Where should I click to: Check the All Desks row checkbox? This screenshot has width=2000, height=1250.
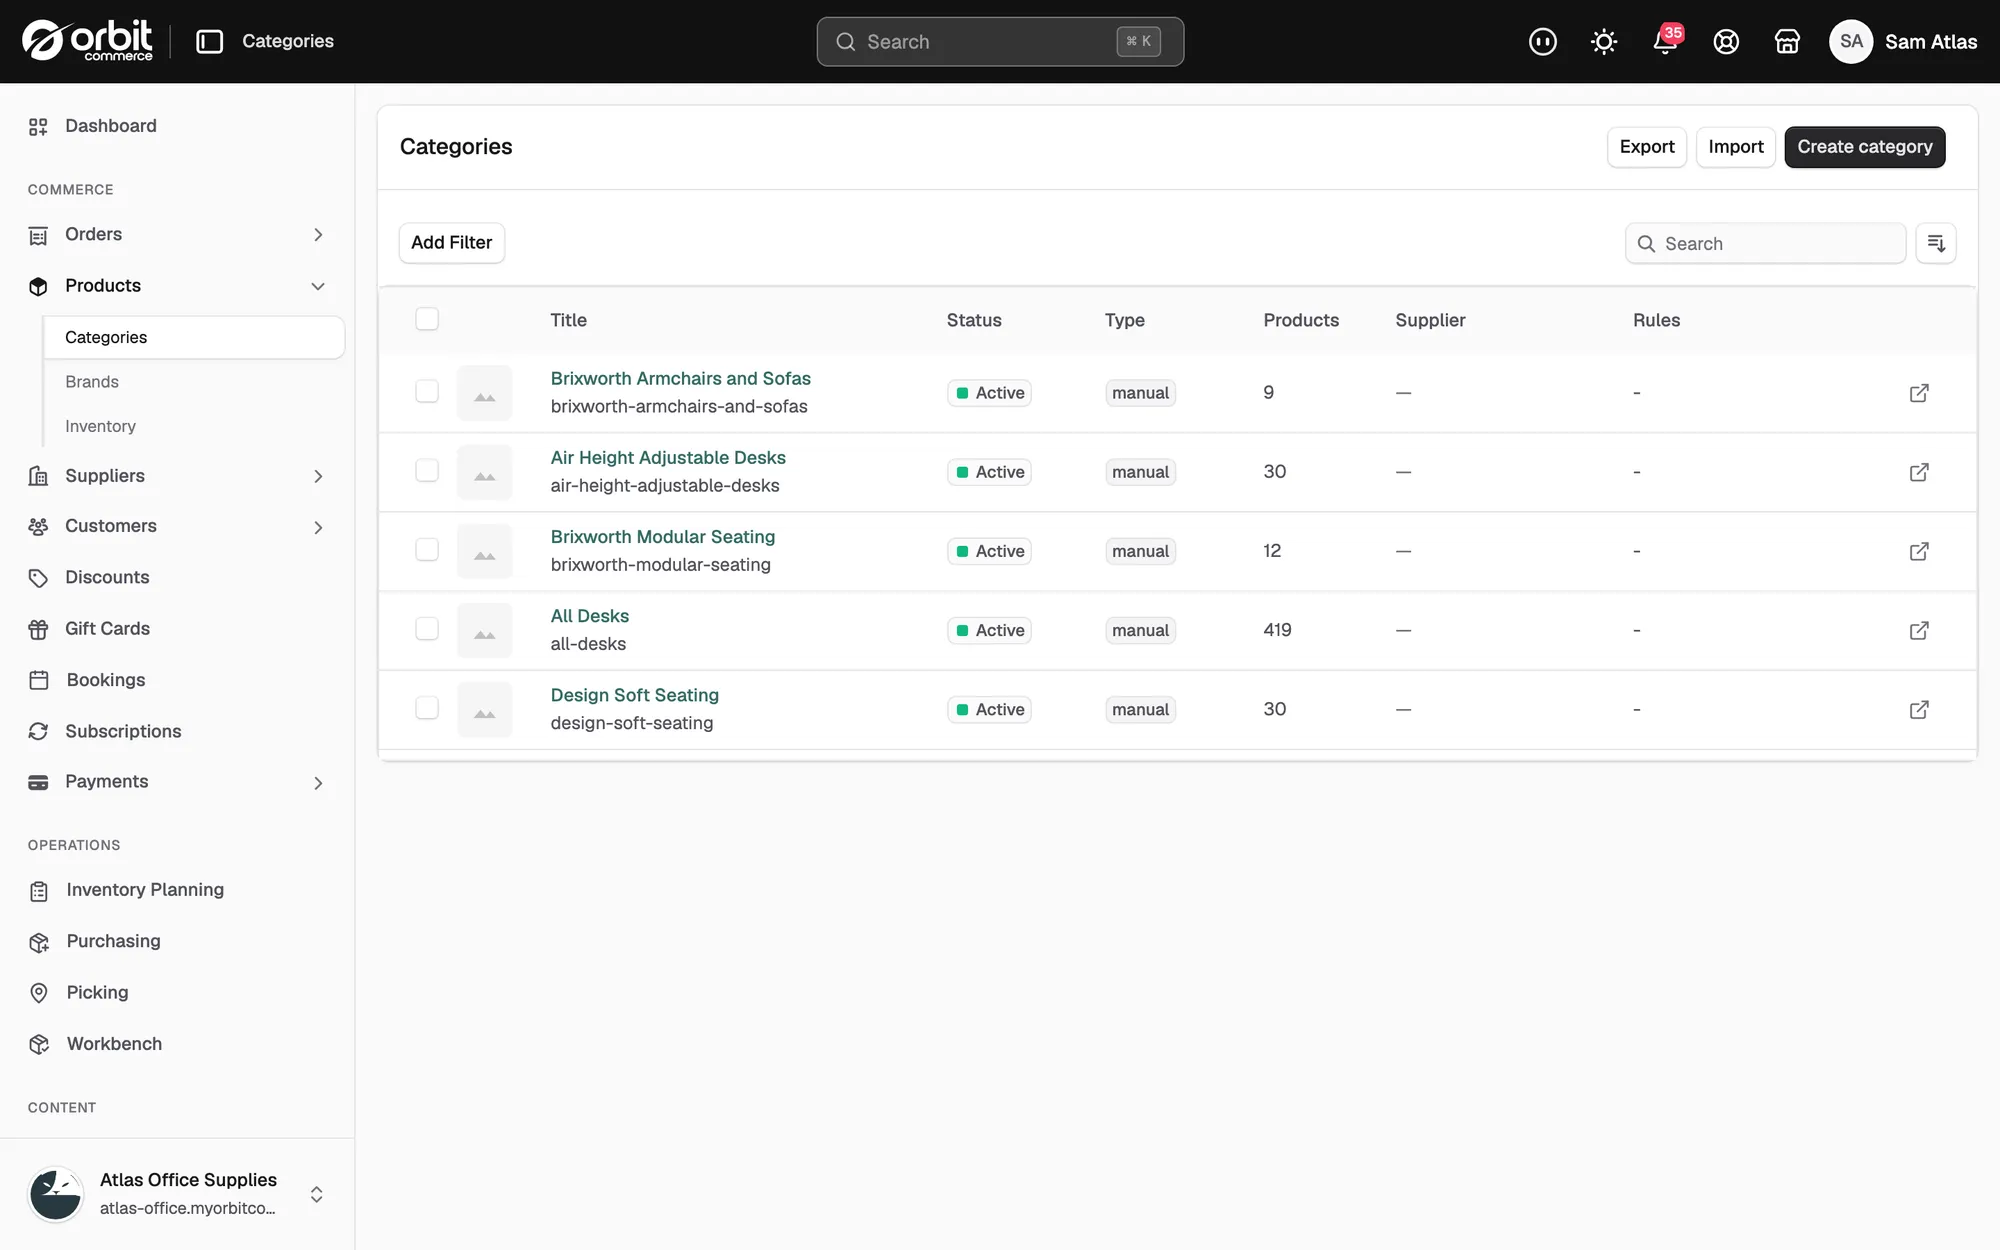pos(427,628)
